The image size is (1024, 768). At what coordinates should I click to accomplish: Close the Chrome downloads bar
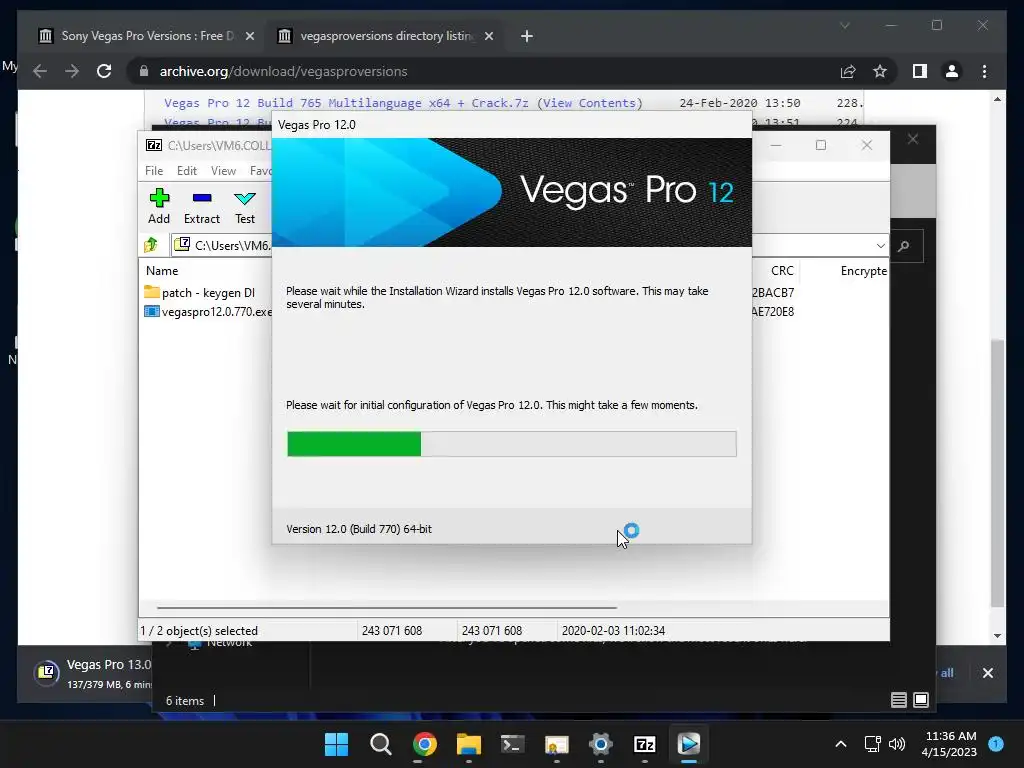tap(987, 673)
